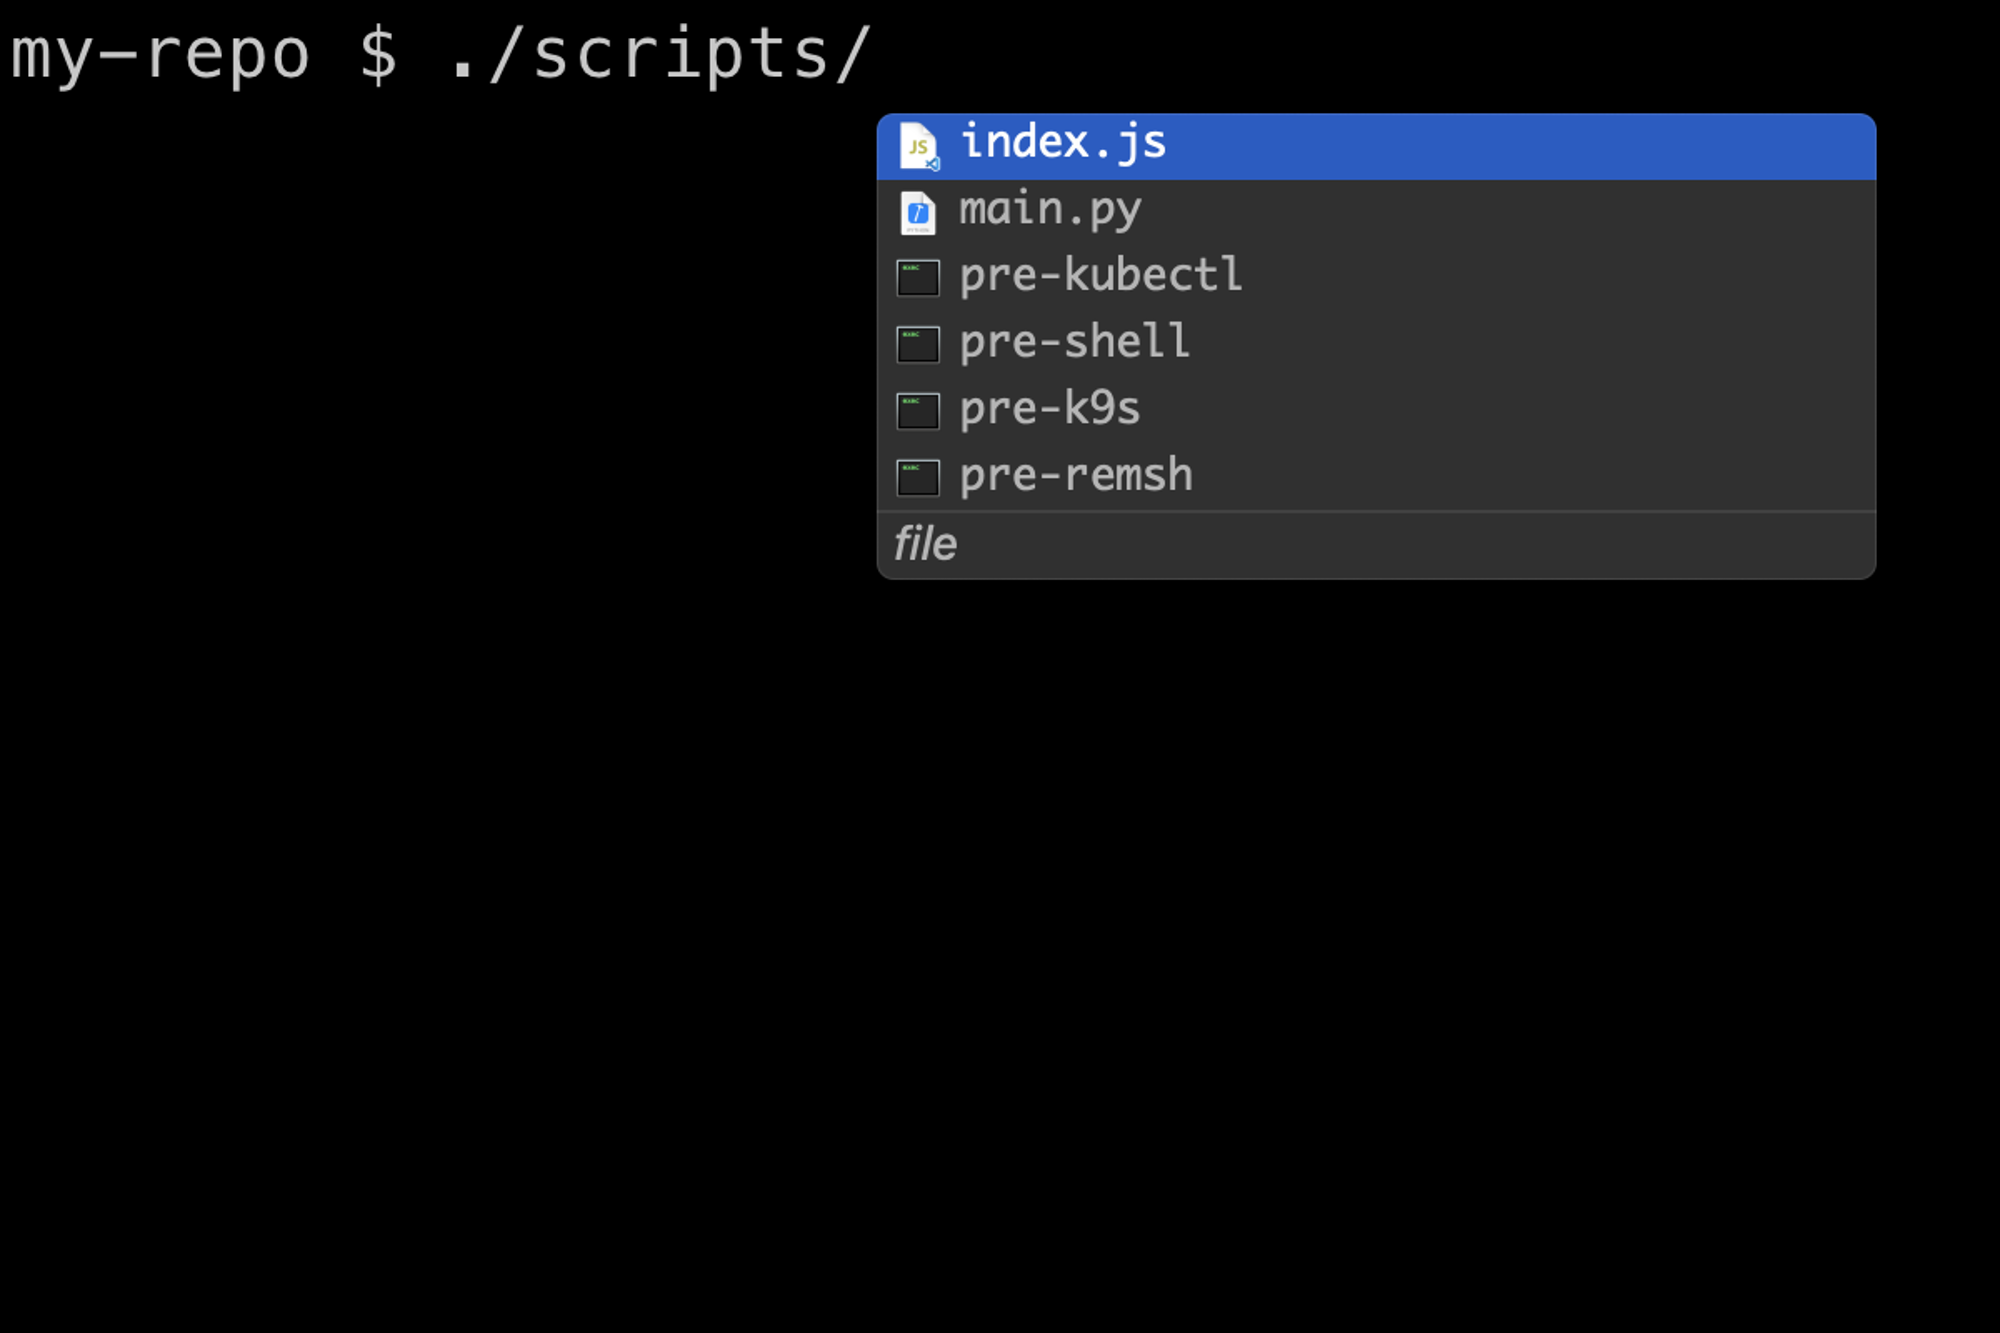Click the executable icon next to pre-kubectl
The image size is (2000, 1333).
point(918,278)
